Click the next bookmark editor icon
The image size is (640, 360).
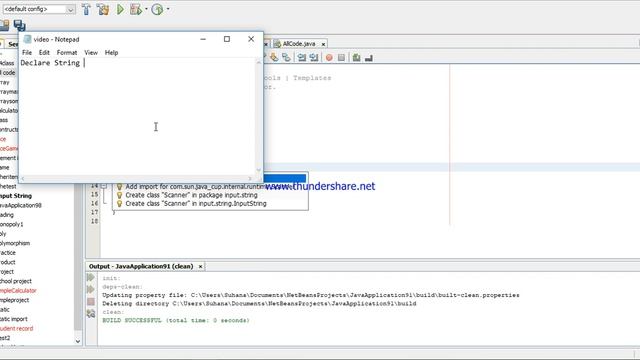click(x=314, y=58)
